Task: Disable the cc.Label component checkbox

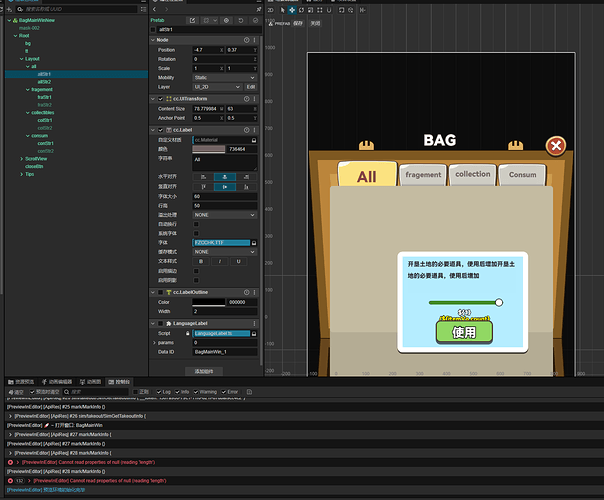Action: pos(161,130)
